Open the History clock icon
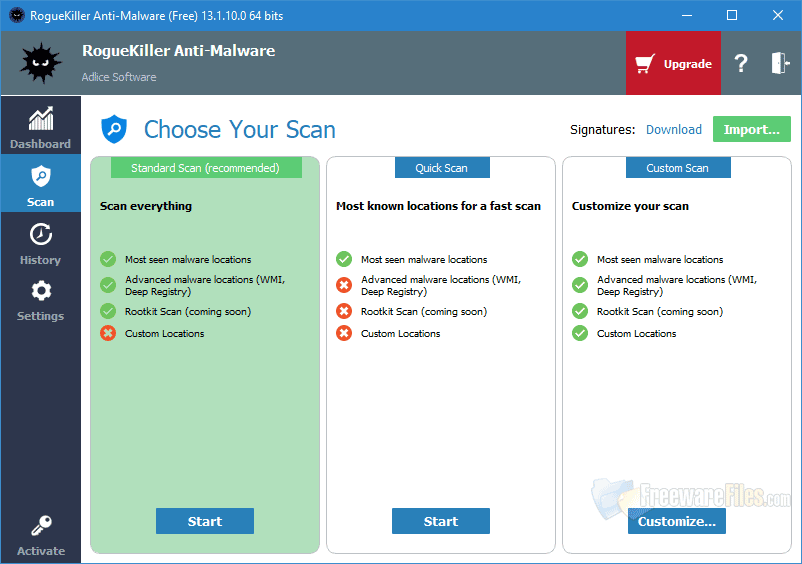The image size is (802, 564). [40, 236]
